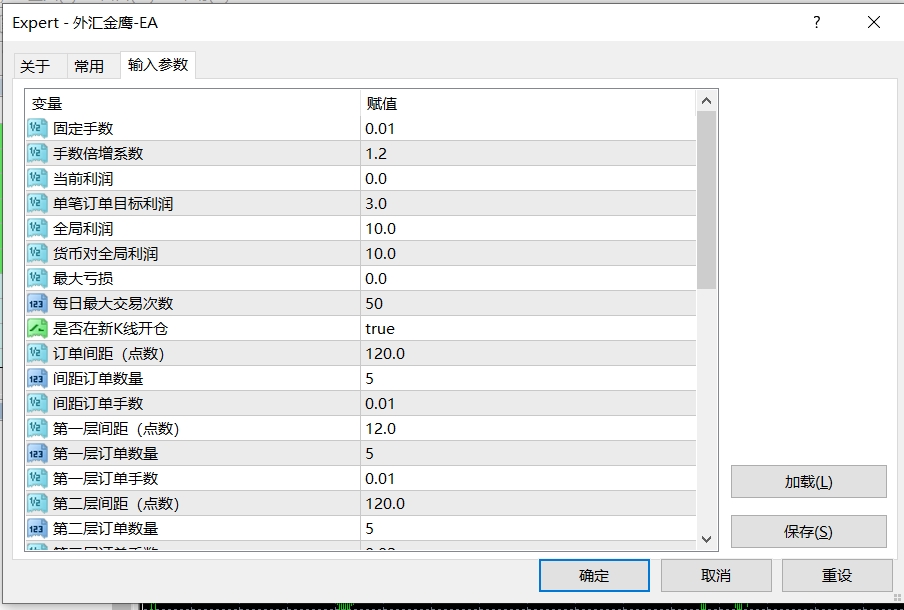Click the vertical scrollbar thumb
Image resolution: width=904 pixels, height=610 pixels.
point(706,200)
